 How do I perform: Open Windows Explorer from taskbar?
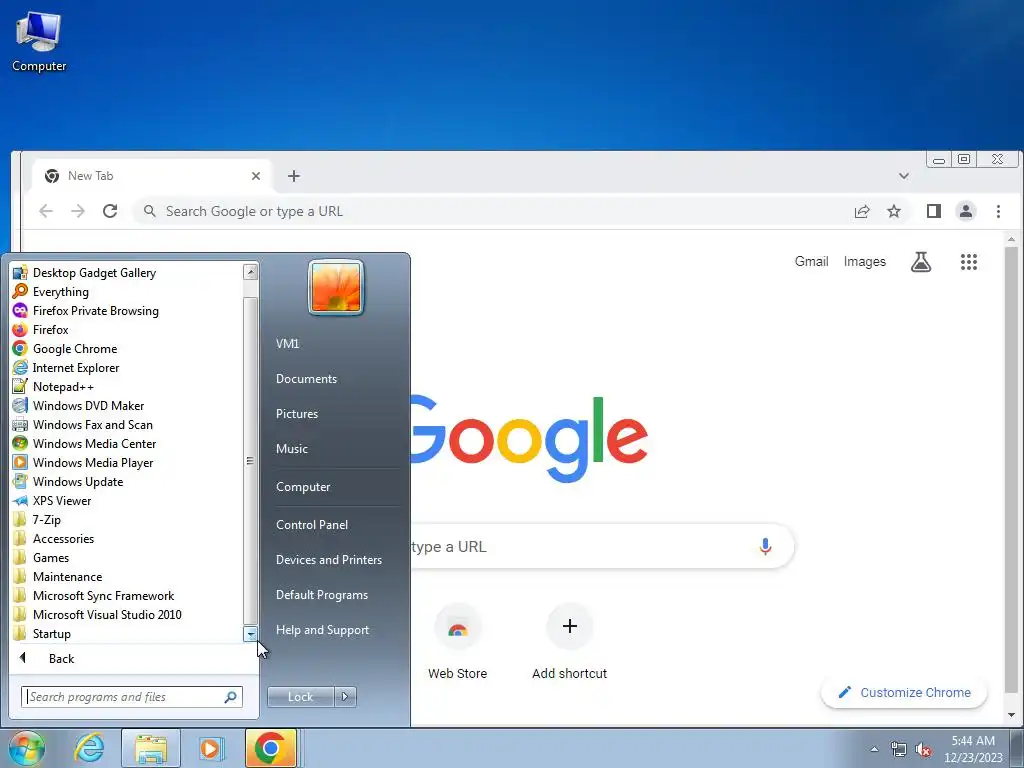151,748
